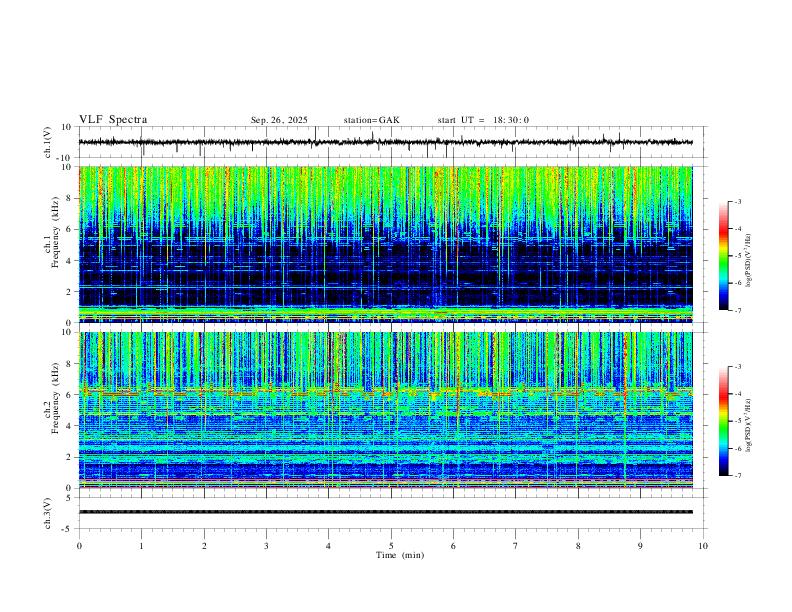The height and width of the screenshot is (612, 792).
Task: Click the "8" kHz tick of ch.1 spectrogram
Action: pos(70,198)
